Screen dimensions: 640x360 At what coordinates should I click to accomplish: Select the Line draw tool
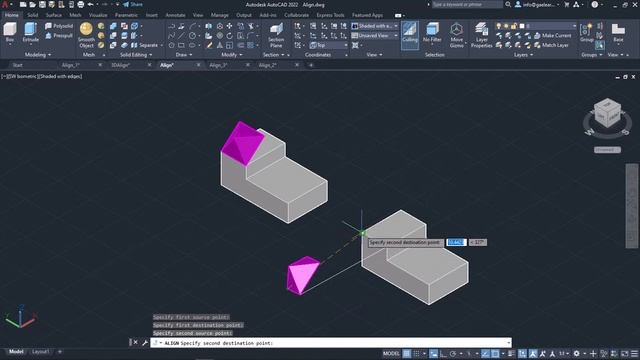tap(181, 36)
